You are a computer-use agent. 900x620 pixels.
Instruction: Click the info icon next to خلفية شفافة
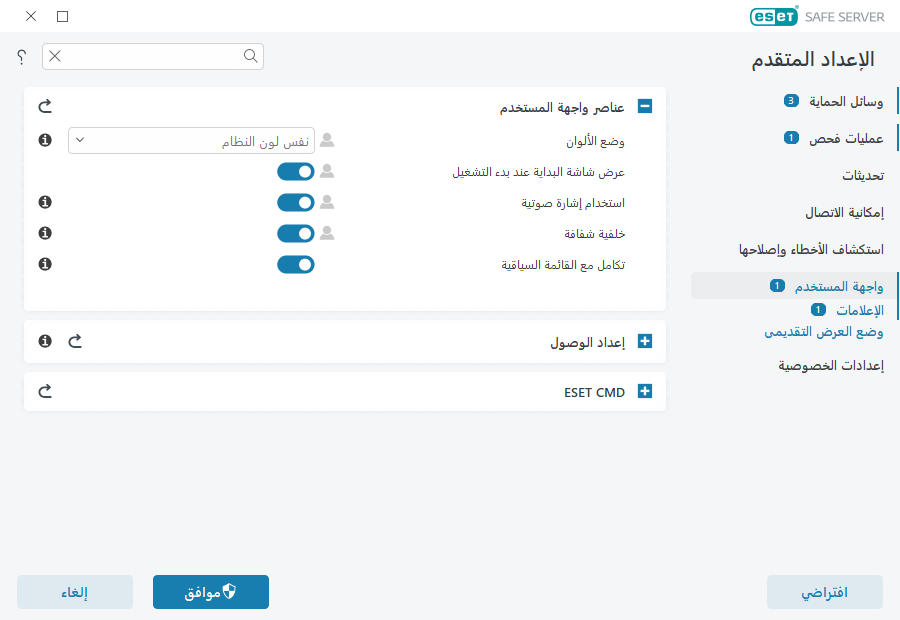click(x=44, y=233)
